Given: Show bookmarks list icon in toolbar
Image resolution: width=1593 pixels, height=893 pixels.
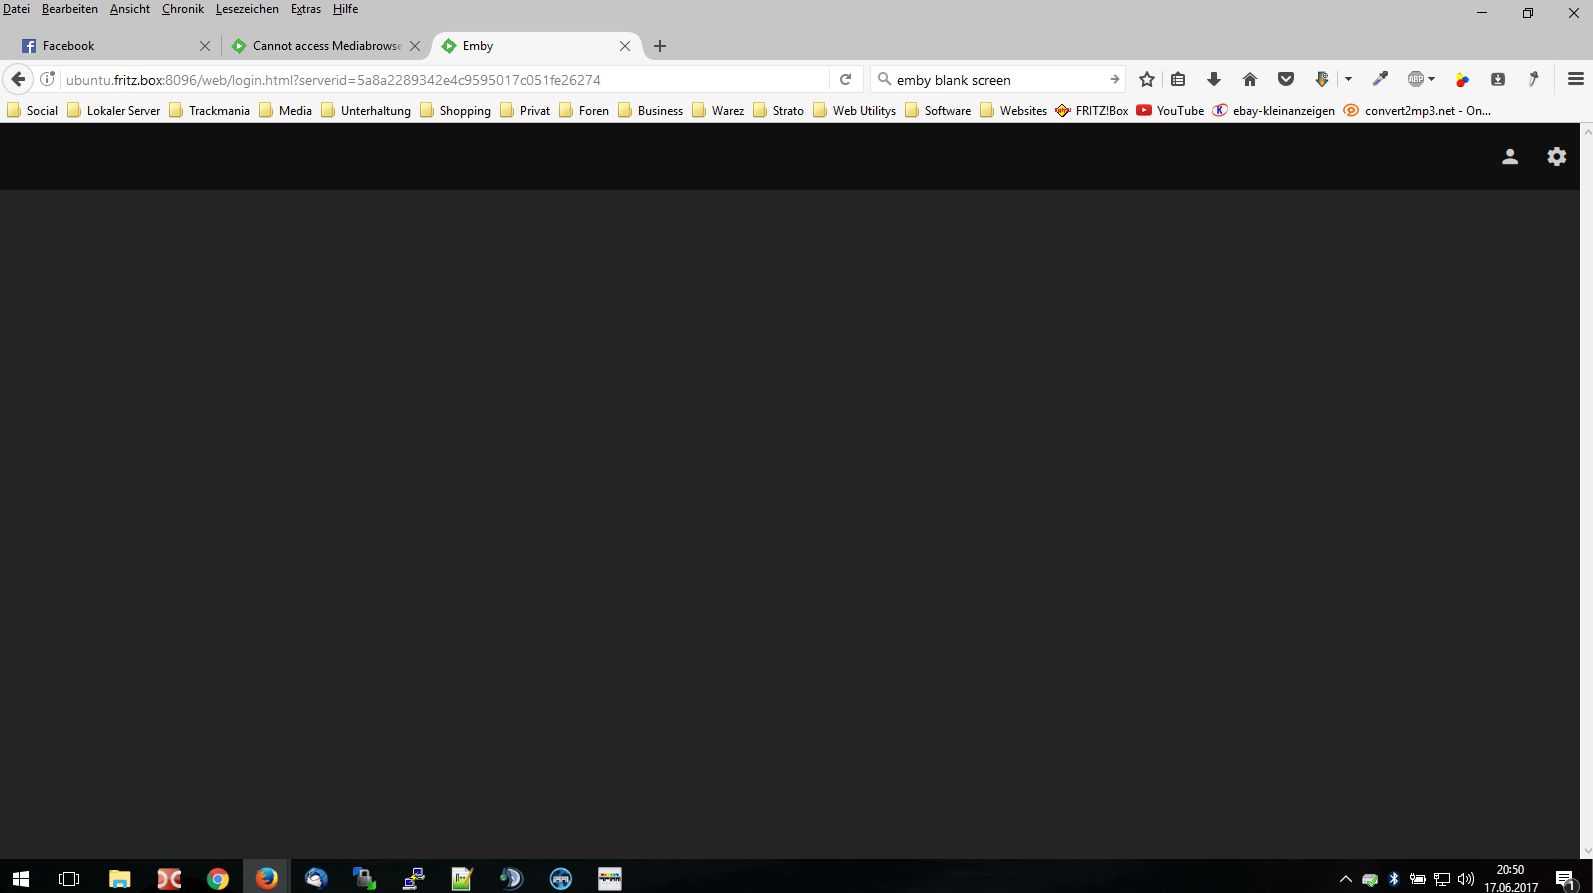Looking at the screenshot, I should 1178,79.
